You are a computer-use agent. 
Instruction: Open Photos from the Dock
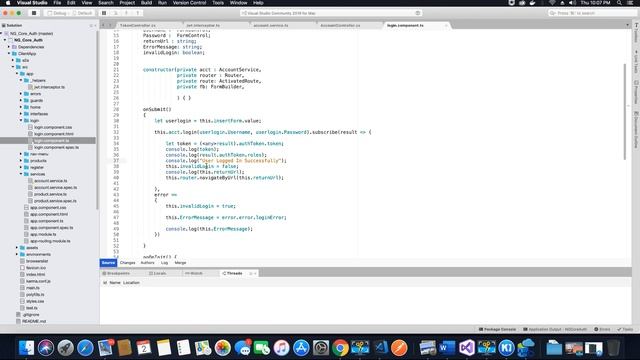pyautogui.click(x=222, y=348)
